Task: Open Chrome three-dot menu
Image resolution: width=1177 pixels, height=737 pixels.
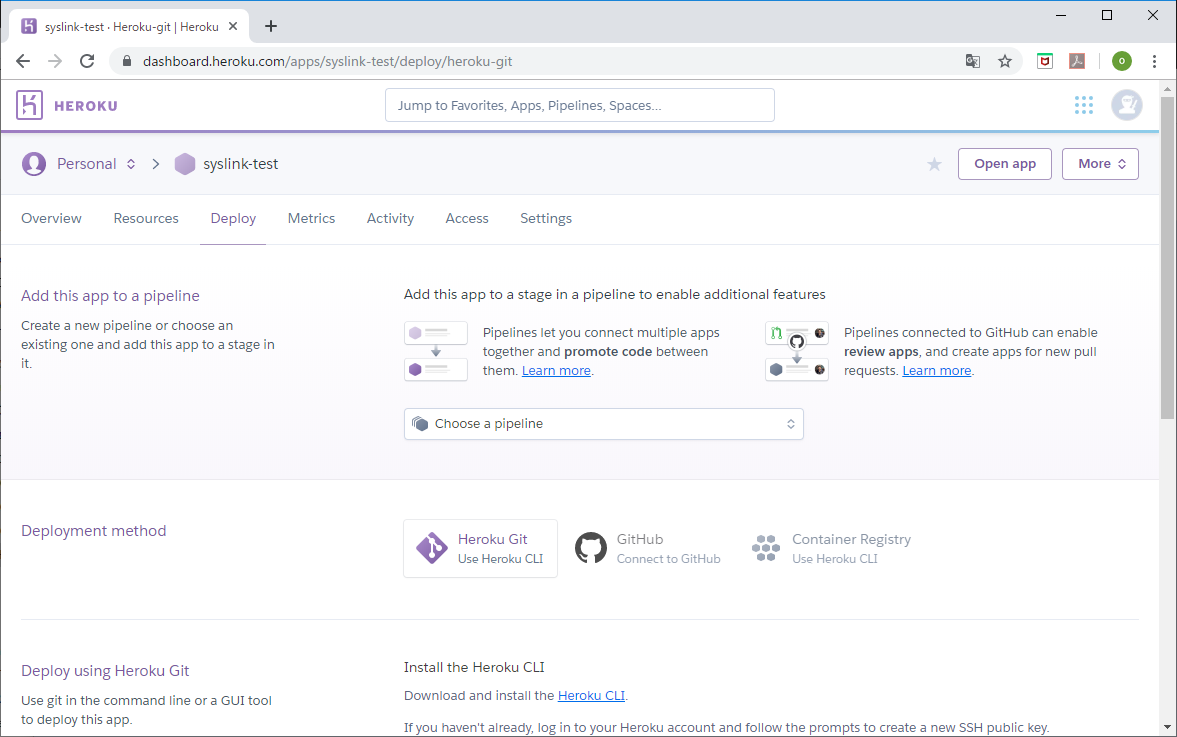Action: (1154, 62)
